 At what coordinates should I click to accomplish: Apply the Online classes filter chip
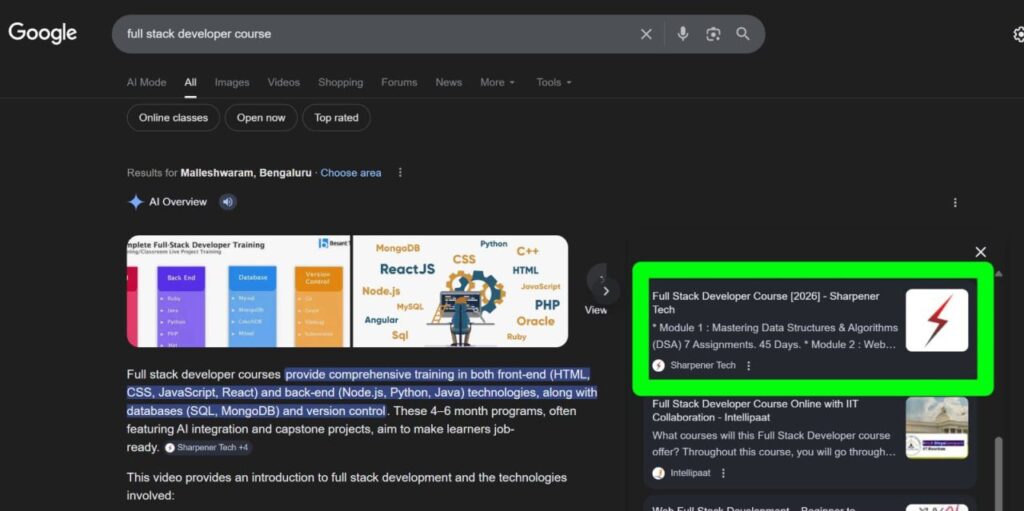(173, 118)
